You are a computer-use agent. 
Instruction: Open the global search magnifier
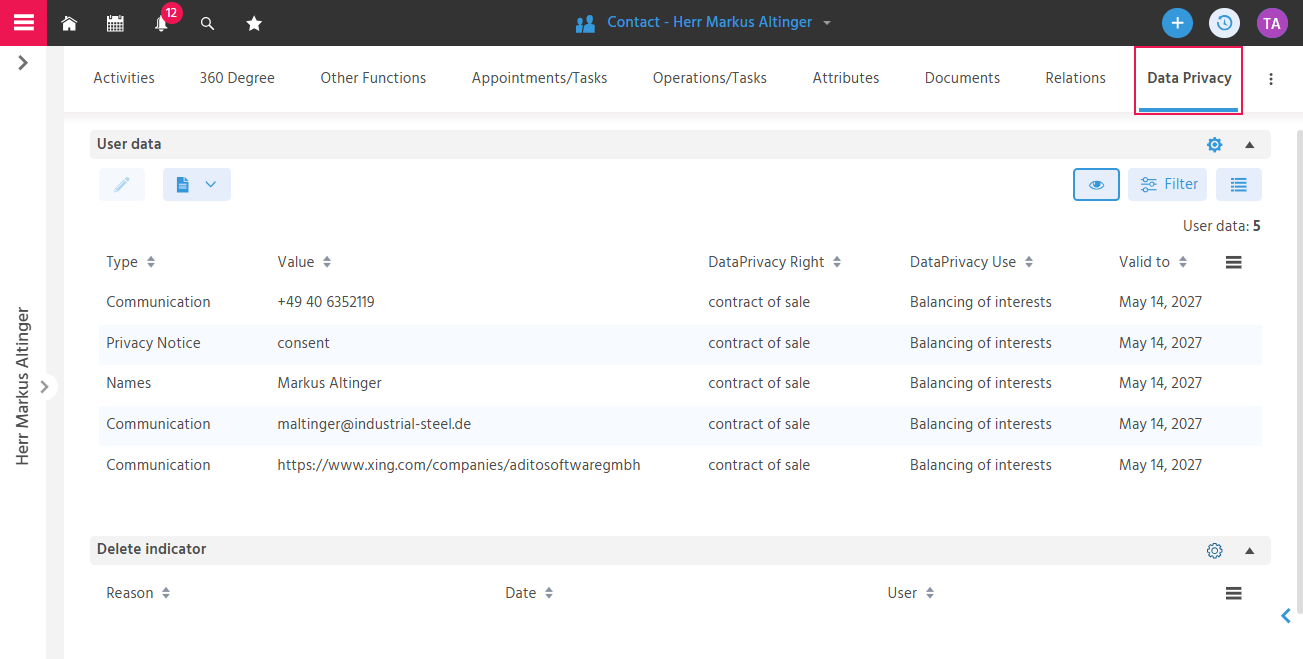pyautogui.click(x=207, y=23)
